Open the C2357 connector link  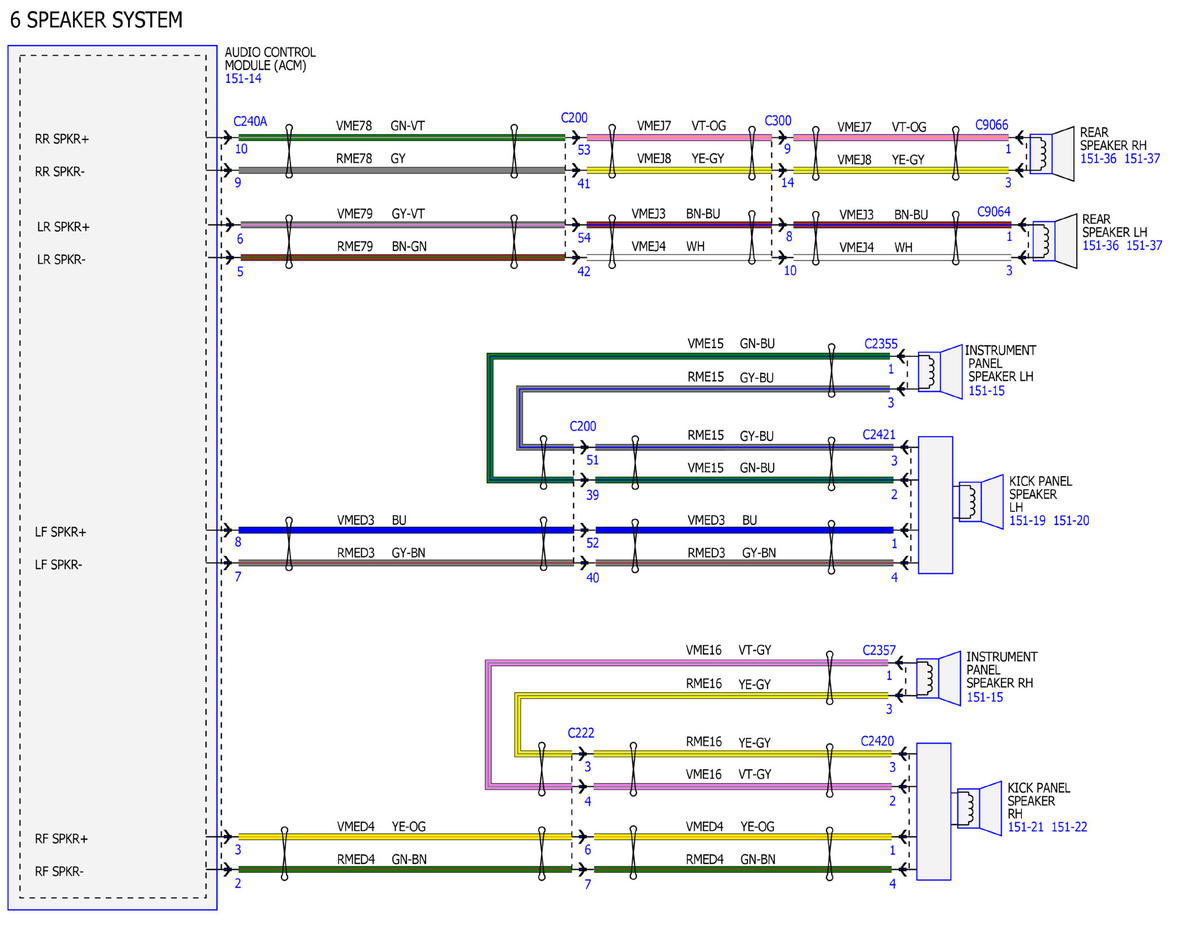point(880,651)
